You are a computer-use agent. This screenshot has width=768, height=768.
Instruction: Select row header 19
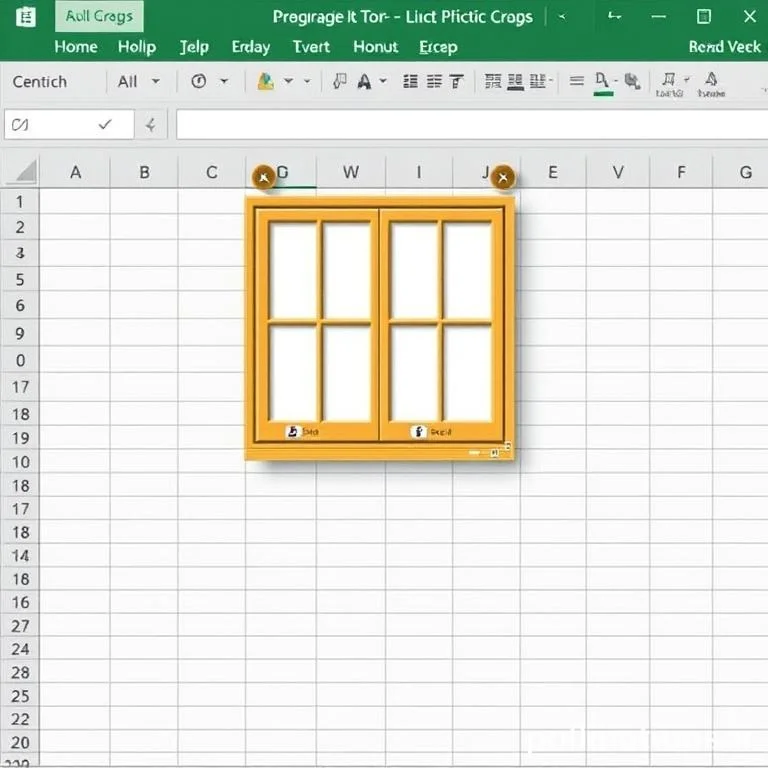20,438
